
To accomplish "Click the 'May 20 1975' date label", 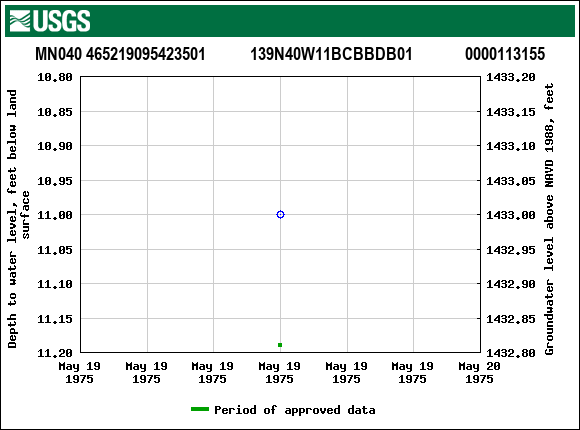I will tap(479, 373).
